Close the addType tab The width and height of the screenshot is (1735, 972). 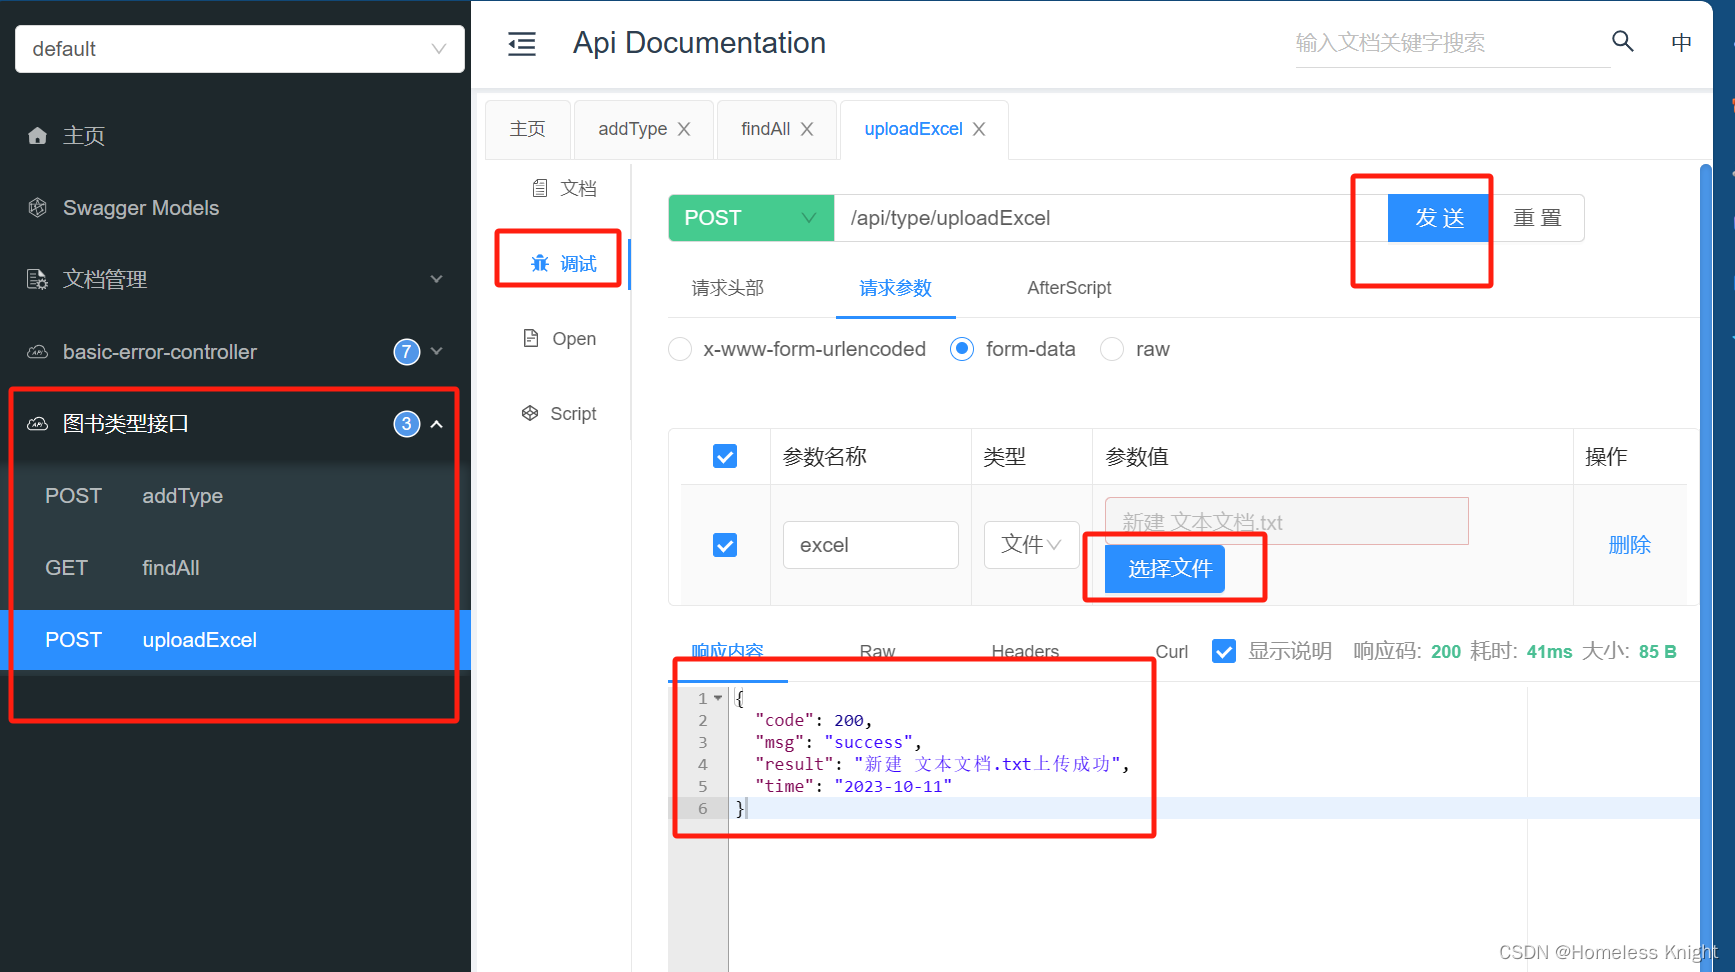(684, 129)
